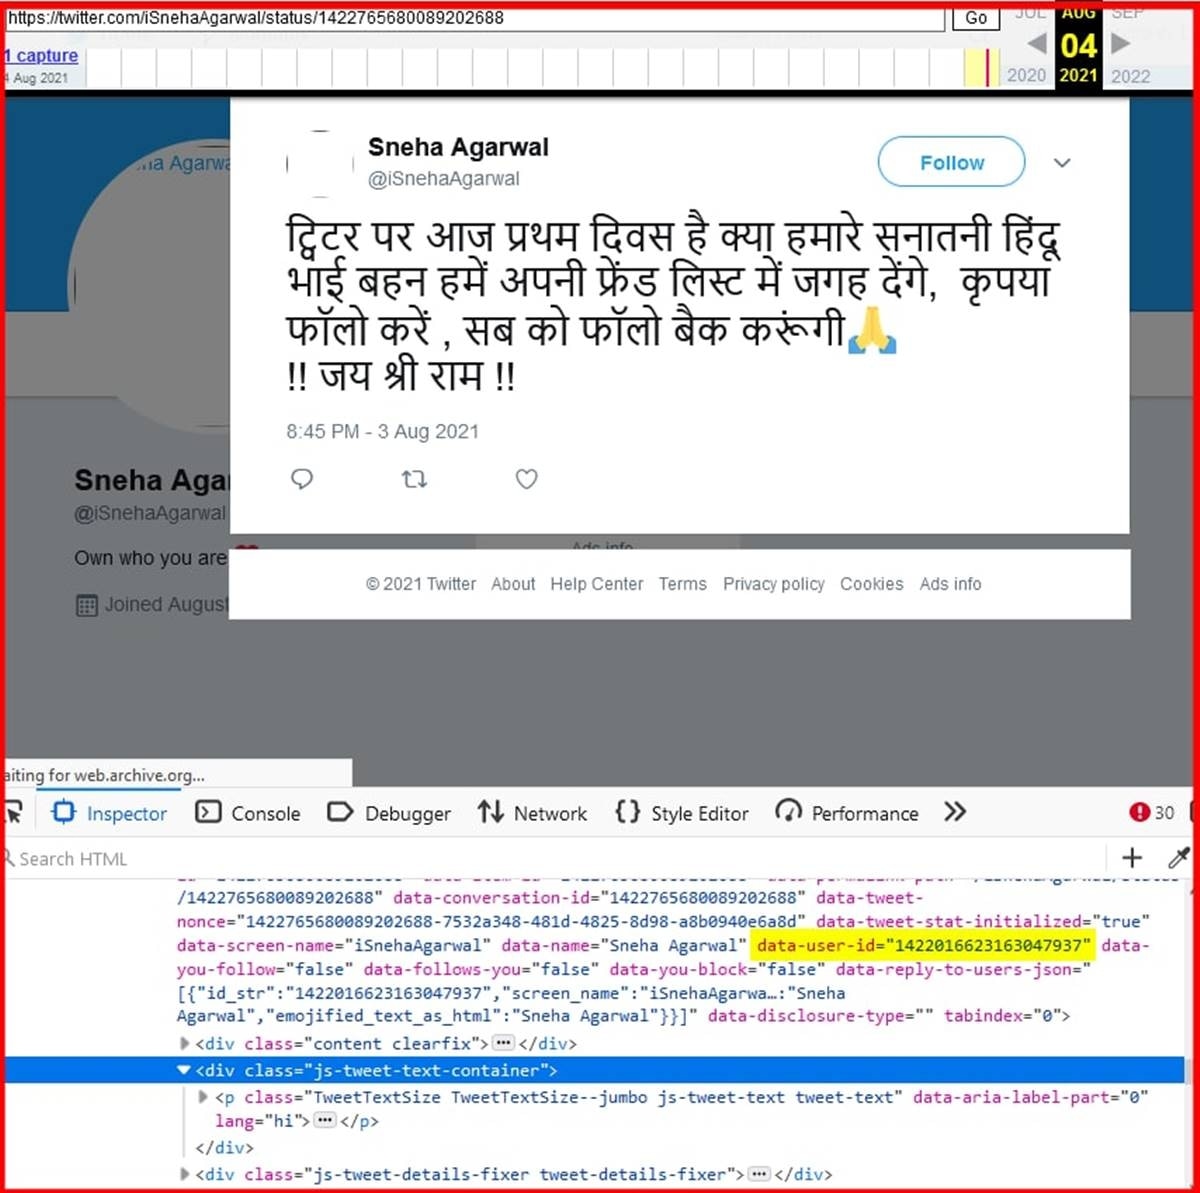Image resolution: width=1200 pixels, height=1193 pixels.
Task: Go to previous capture arrow
Action: point(1037,43)
